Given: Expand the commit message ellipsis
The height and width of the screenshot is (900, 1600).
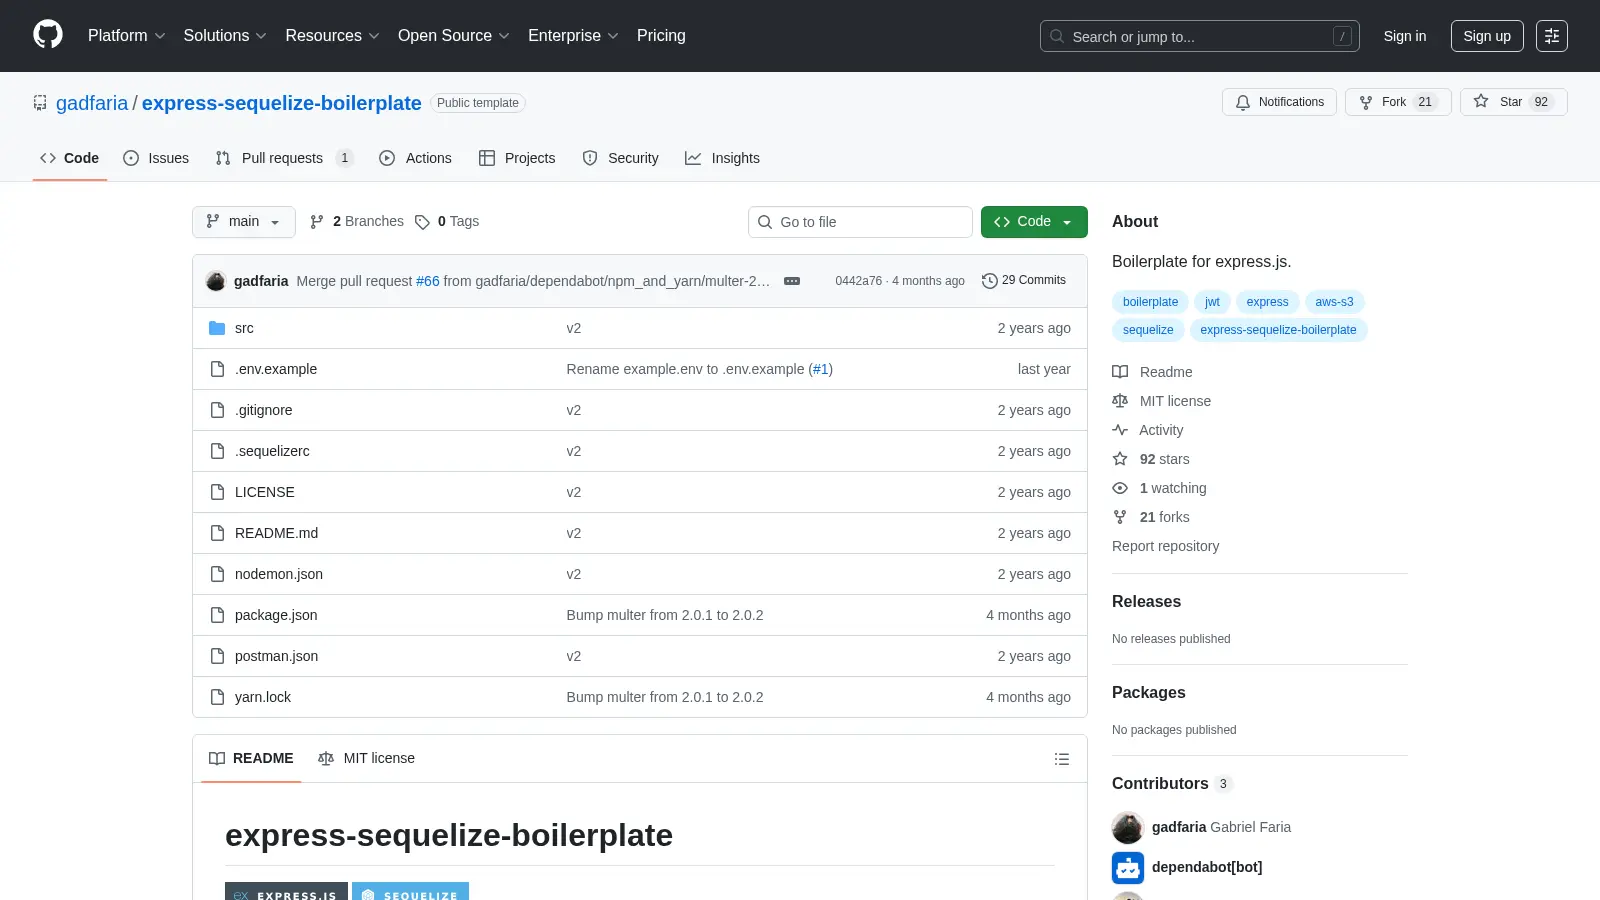Looking at the screenshot, I should coord(792,281).
